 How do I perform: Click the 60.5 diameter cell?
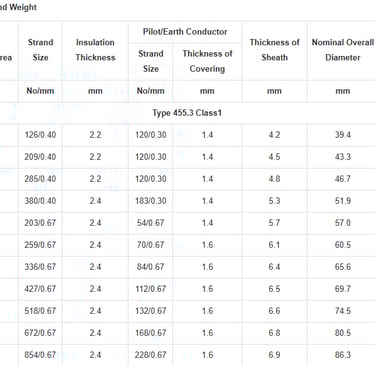coord(342,245)
